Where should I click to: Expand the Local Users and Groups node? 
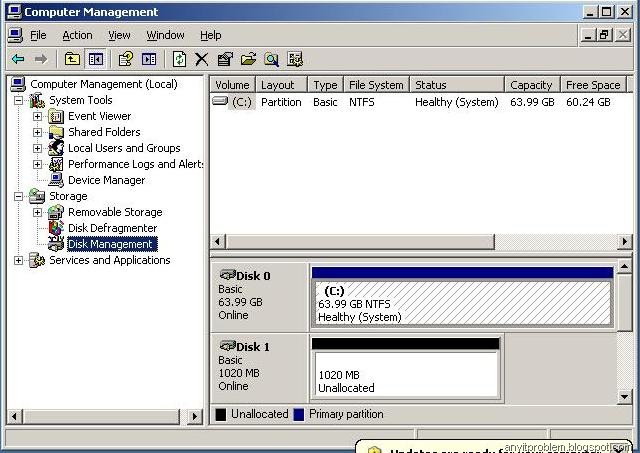pos(37,148)
